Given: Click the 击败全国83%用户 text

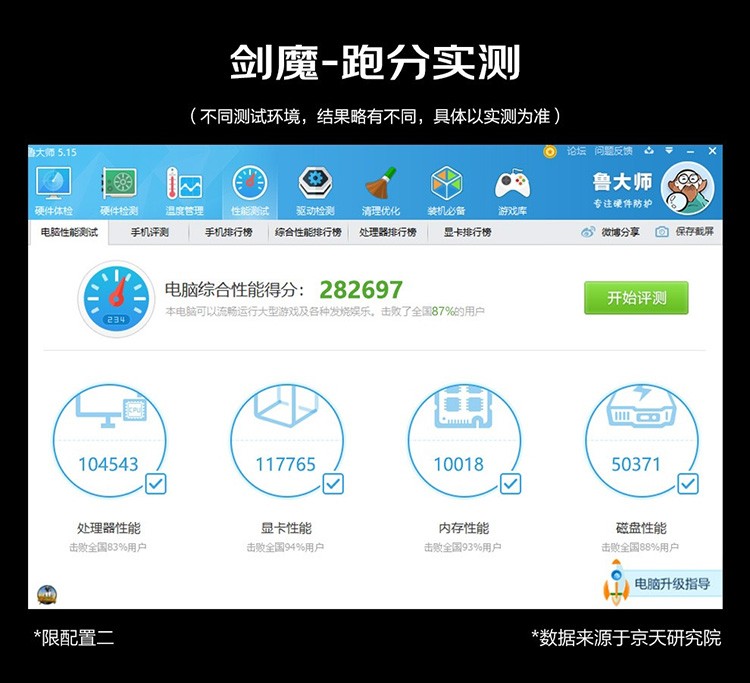Looking at the screenshot, I should coord(108,547).
